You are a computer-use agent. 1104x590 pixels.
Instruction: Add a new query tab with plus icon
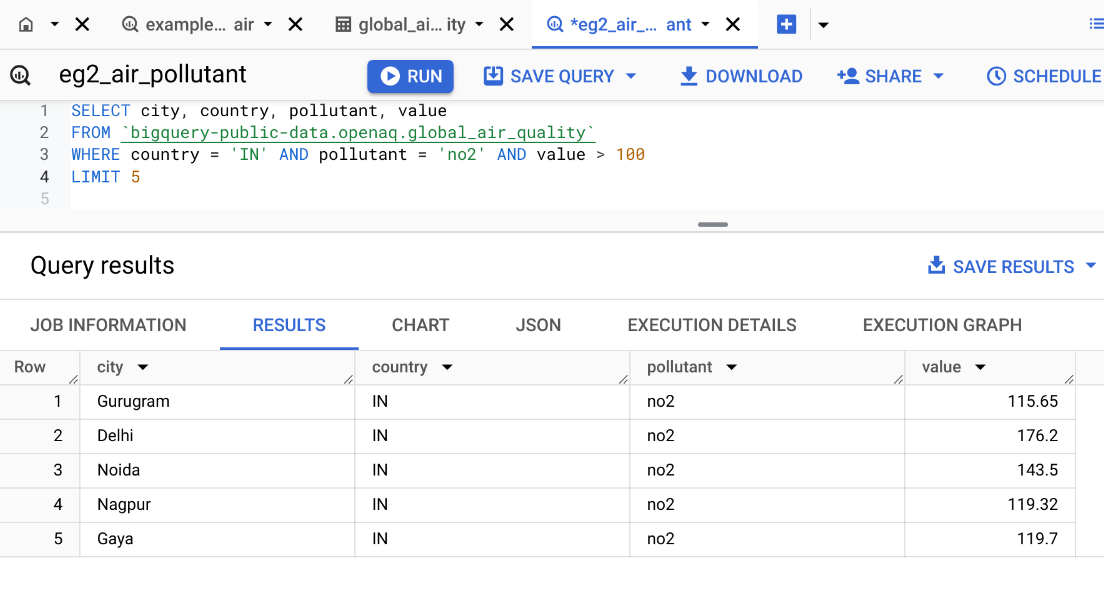pyautogui.click(x=786, y=24)
